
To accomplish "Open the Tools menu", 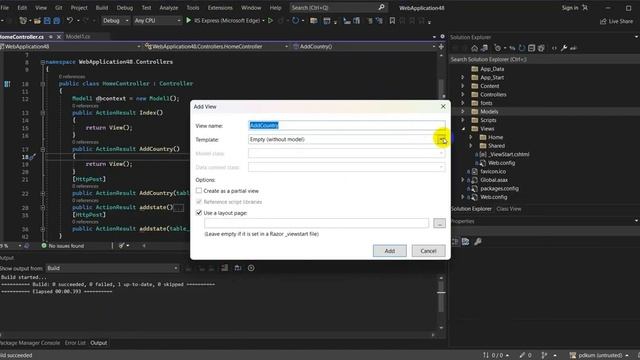I will 193,8.
